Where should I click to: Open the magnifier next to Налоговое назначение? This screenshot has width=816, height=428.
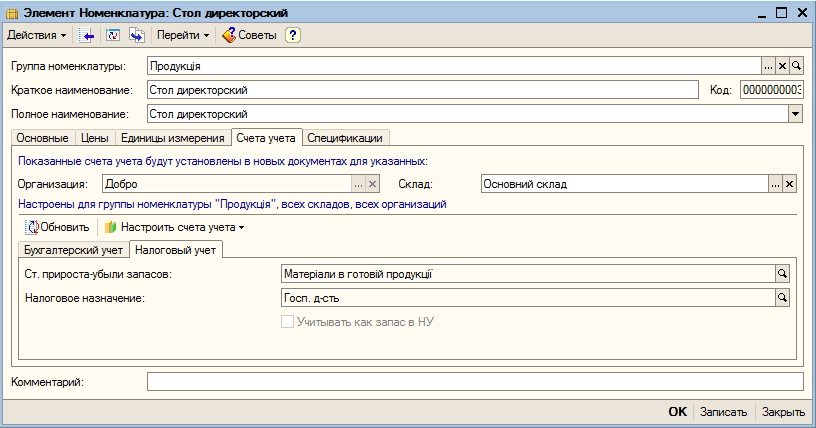[x=782, y=298]
